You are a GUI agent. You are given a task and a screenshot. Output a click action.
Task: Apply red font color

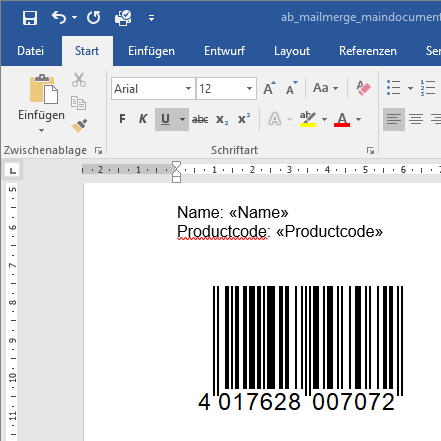[x=342, y=119]
